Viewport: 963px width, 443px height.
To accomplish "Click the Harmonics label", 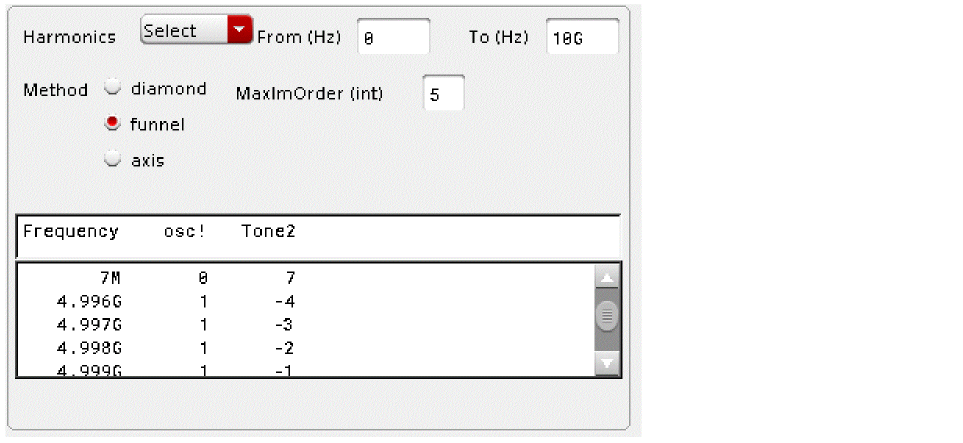I will click(x=69, y=37).
